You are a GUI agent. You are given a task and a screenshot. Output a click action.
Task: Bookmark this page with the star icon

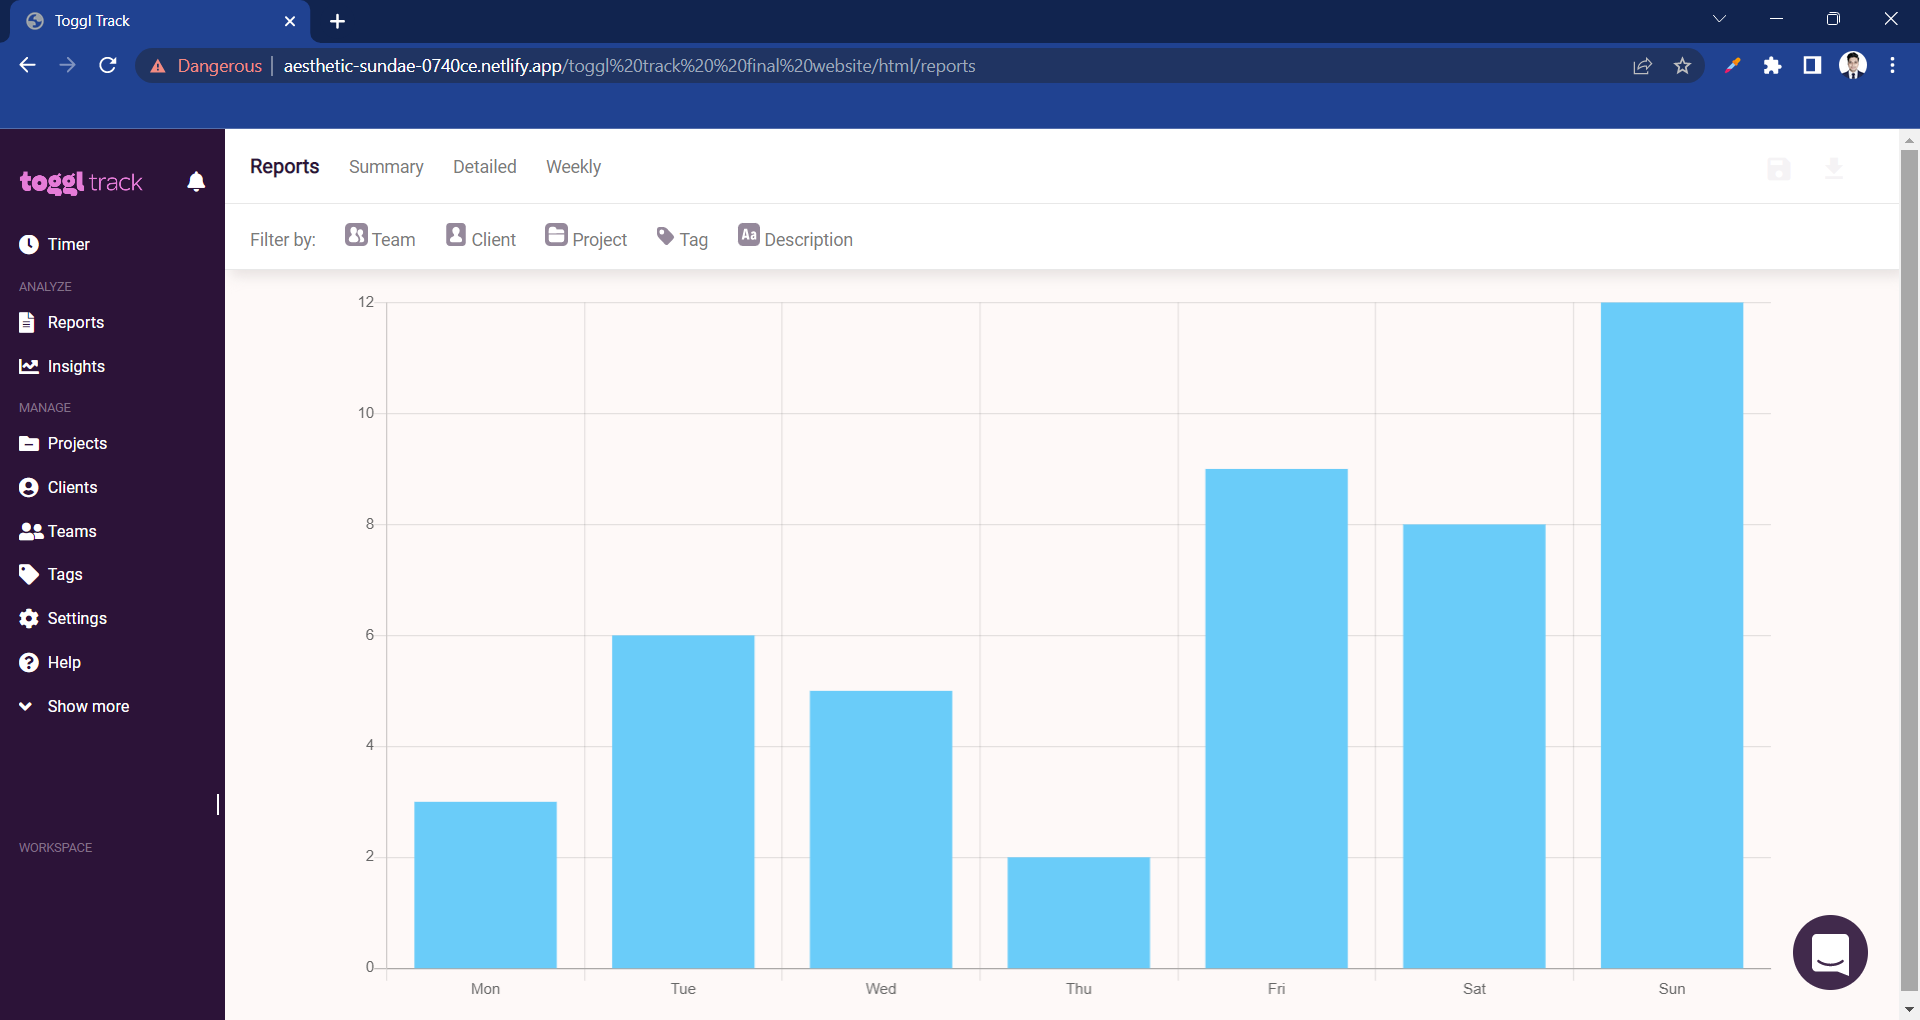[1682, 66]
